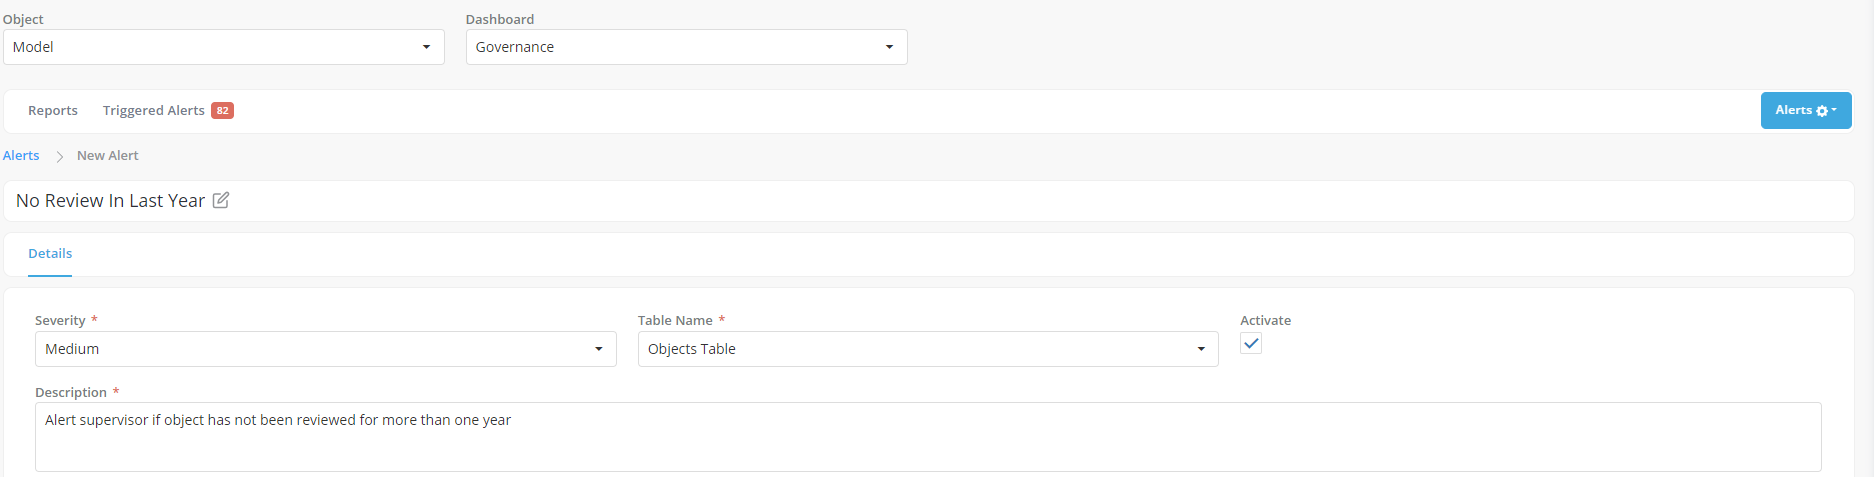Click the Object field caret arrow
This screenshot has height=477, width=1874.
click(x=426, y=47)
